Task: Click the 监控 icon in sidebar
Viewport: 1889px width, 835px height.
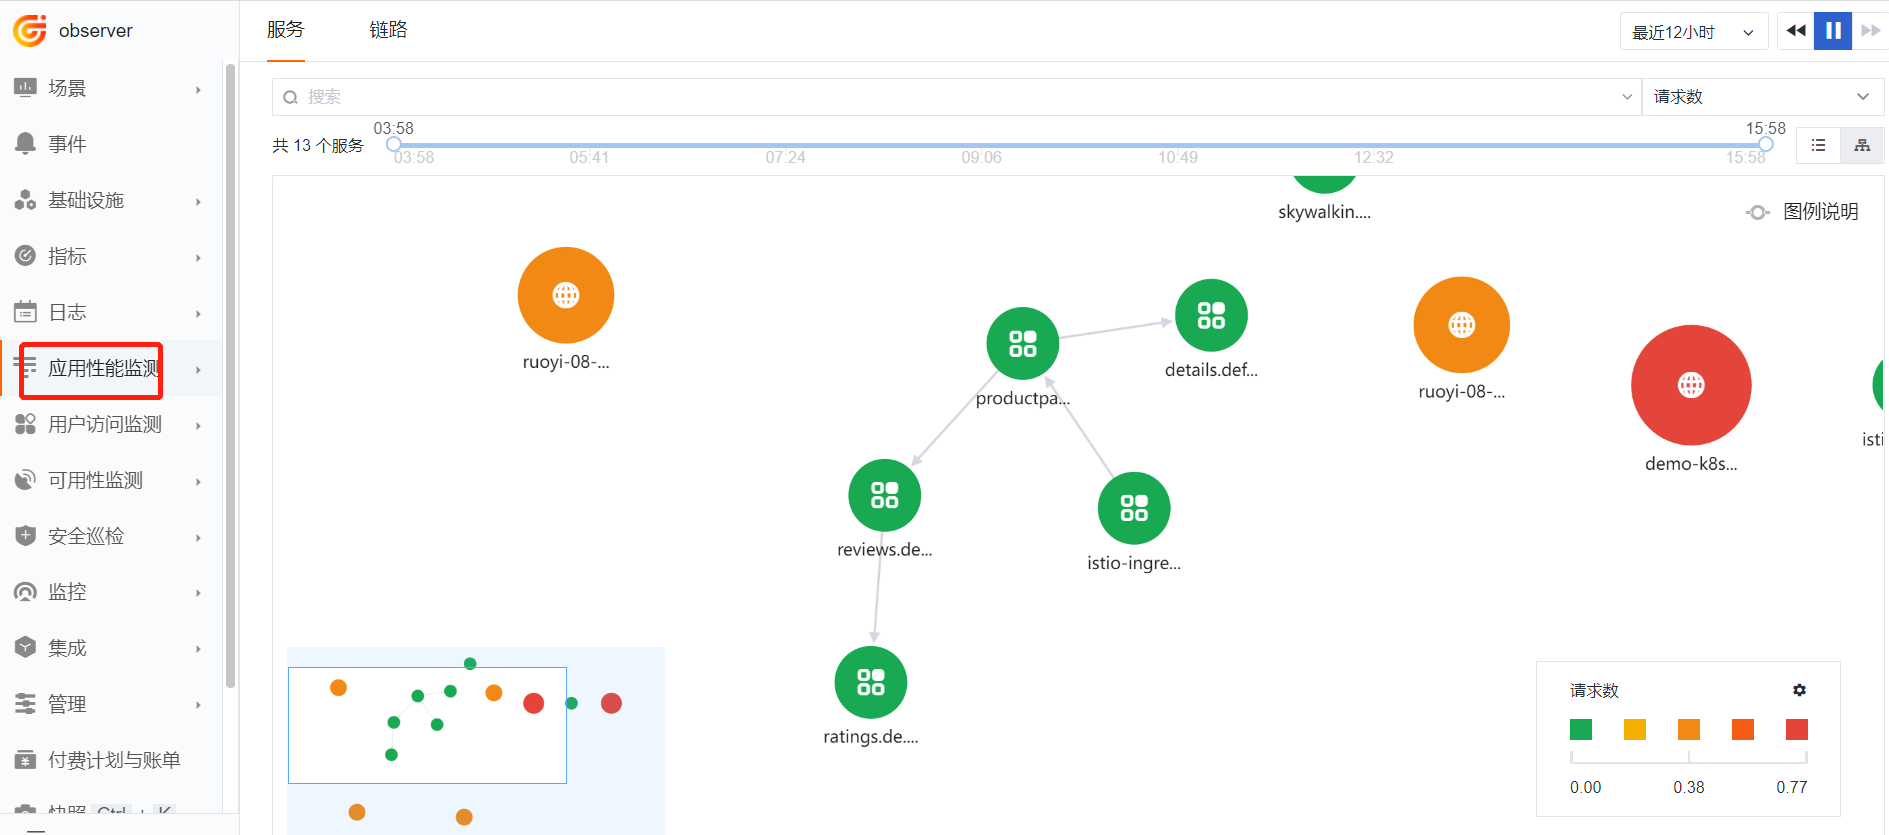Action: [x=26, y=592]
